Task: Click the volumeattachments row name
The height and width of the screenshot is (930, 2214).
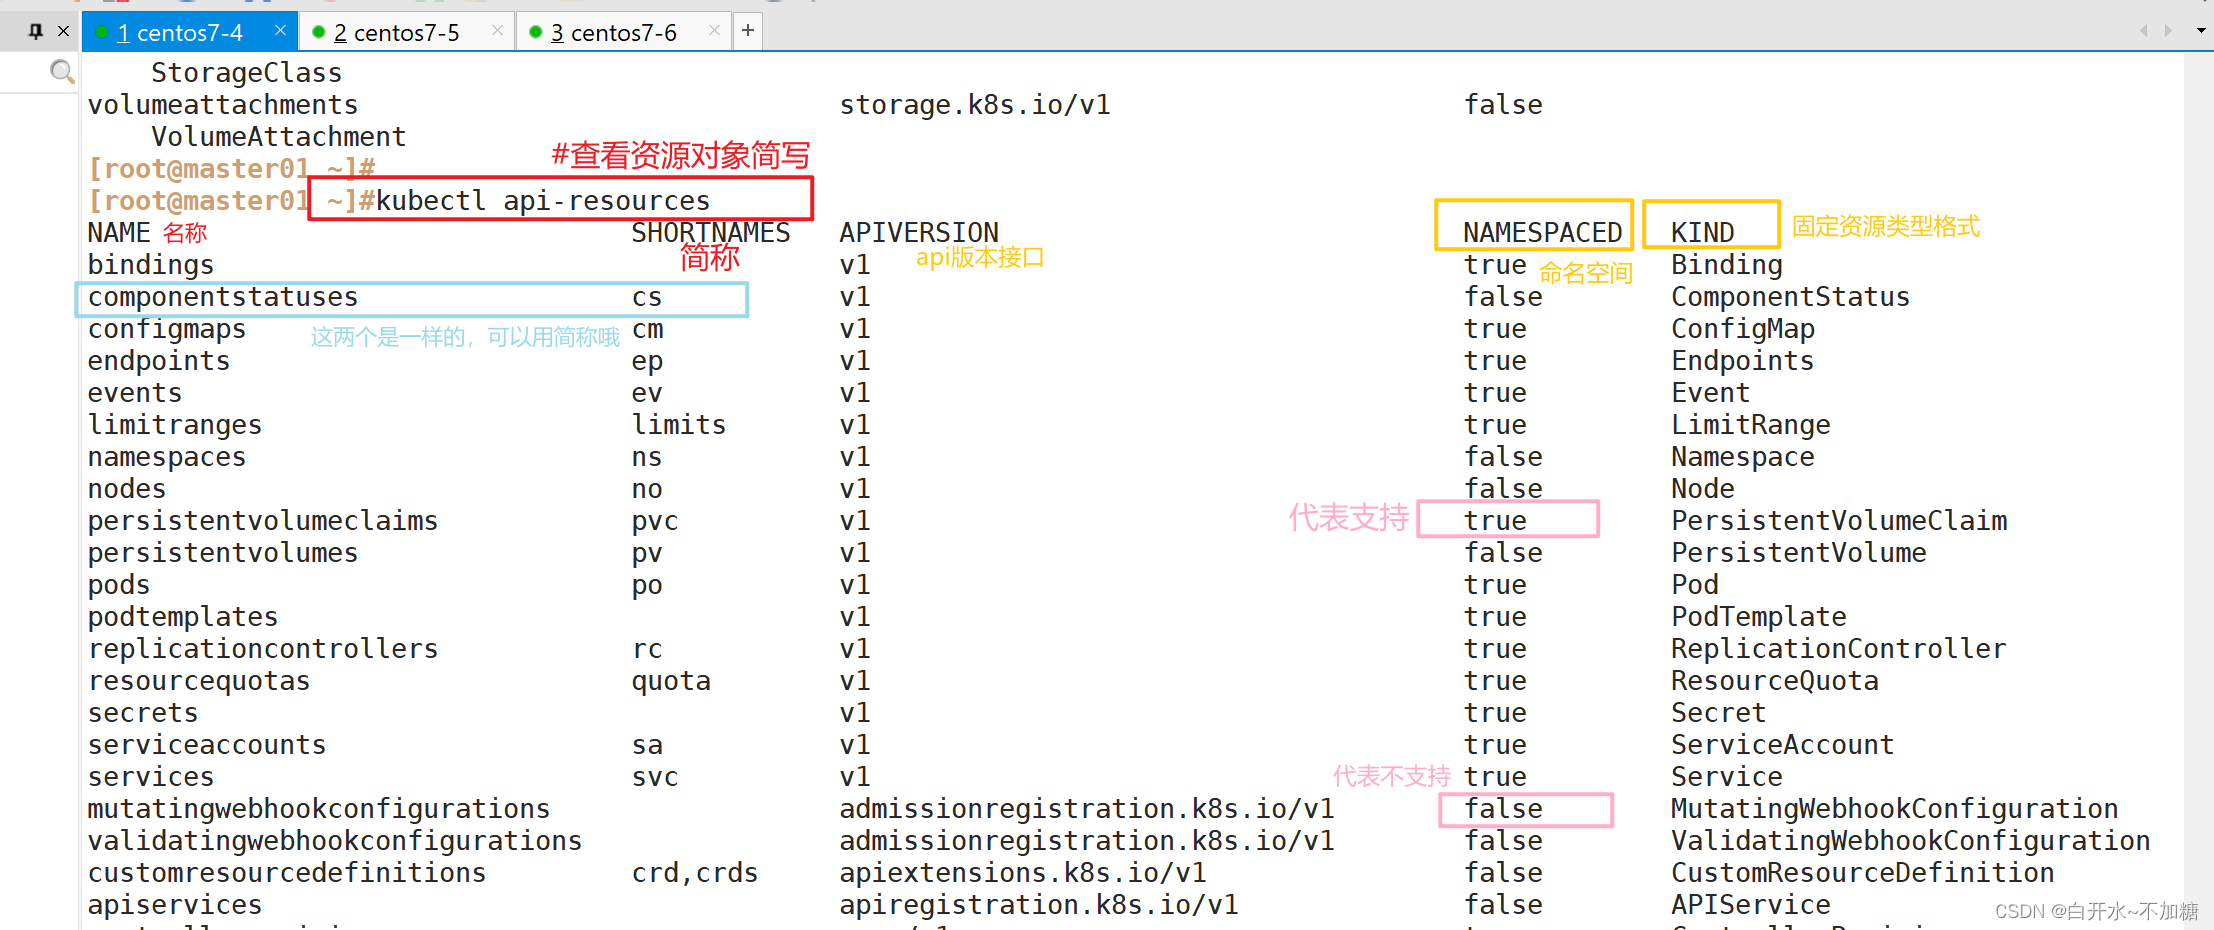Action: (223, 105)
